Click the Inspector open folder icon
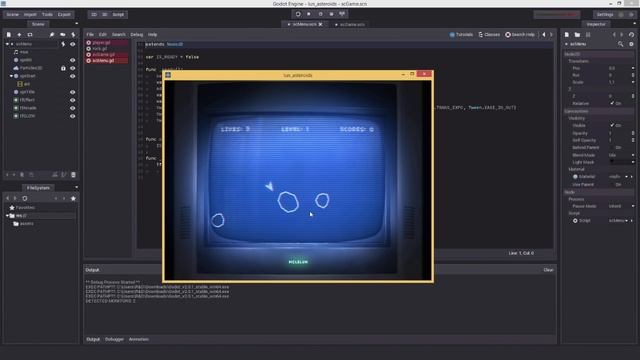640x360 pixels. [577, 35]
